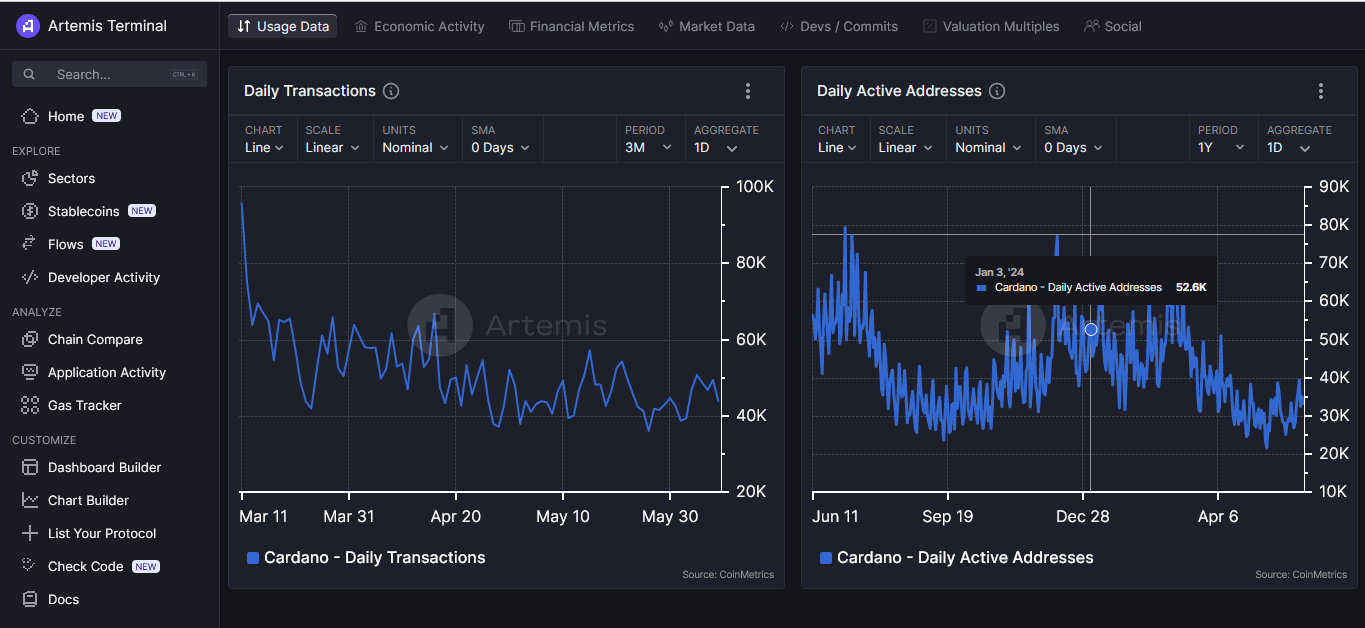Click the Home house icon
Image resolution: width=1365 pixels, height=628 pixels.
[30, 116]
